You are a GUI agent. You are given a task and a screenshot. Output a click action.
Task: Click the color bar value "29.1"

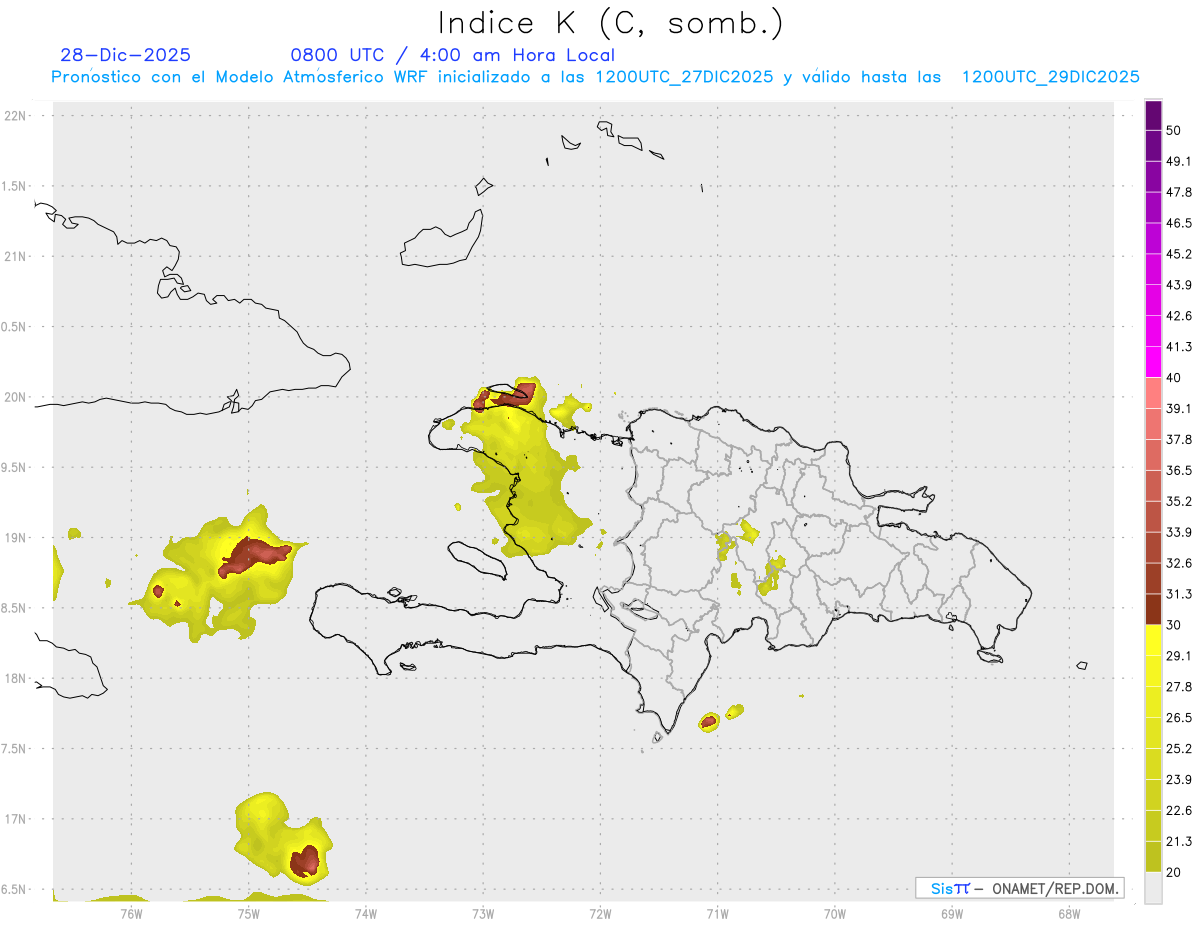coord(1179,656)
